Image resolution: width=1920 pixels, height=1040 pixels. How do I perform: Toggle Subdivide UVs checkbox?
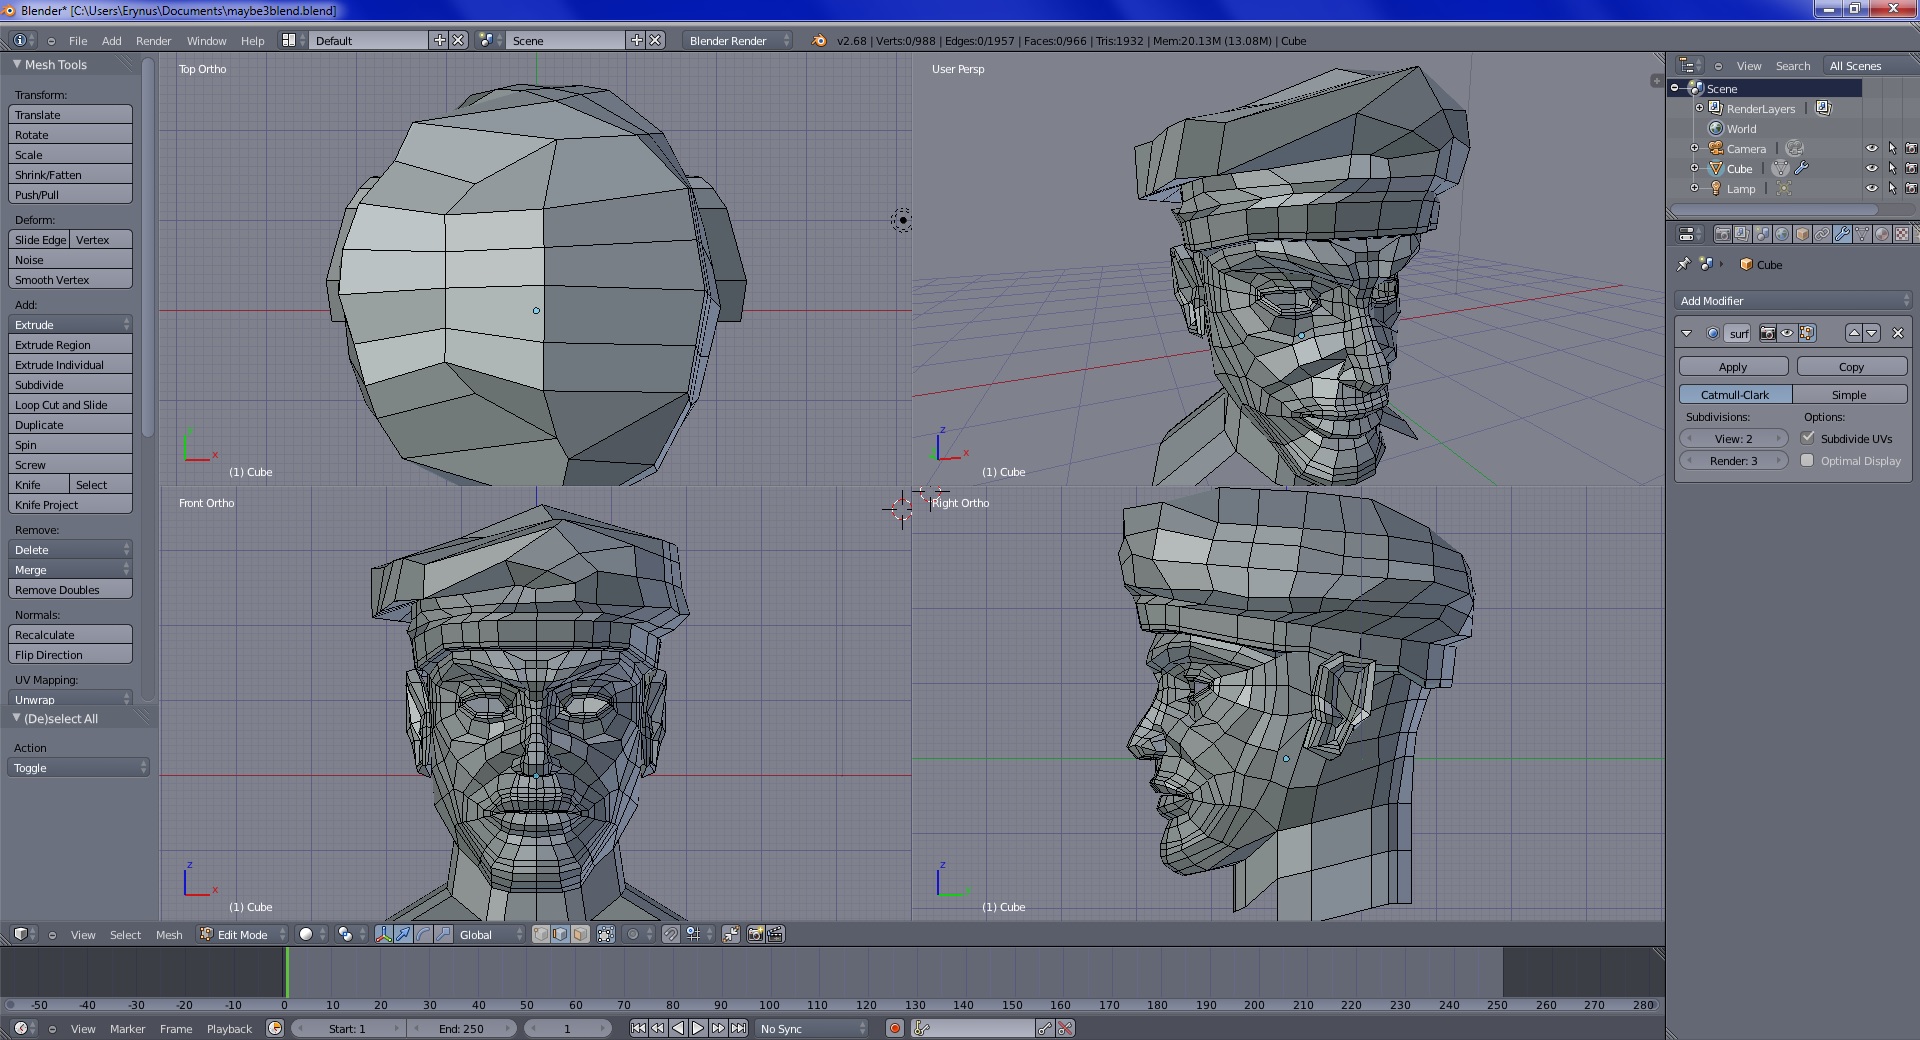[x=1807, y=438]
